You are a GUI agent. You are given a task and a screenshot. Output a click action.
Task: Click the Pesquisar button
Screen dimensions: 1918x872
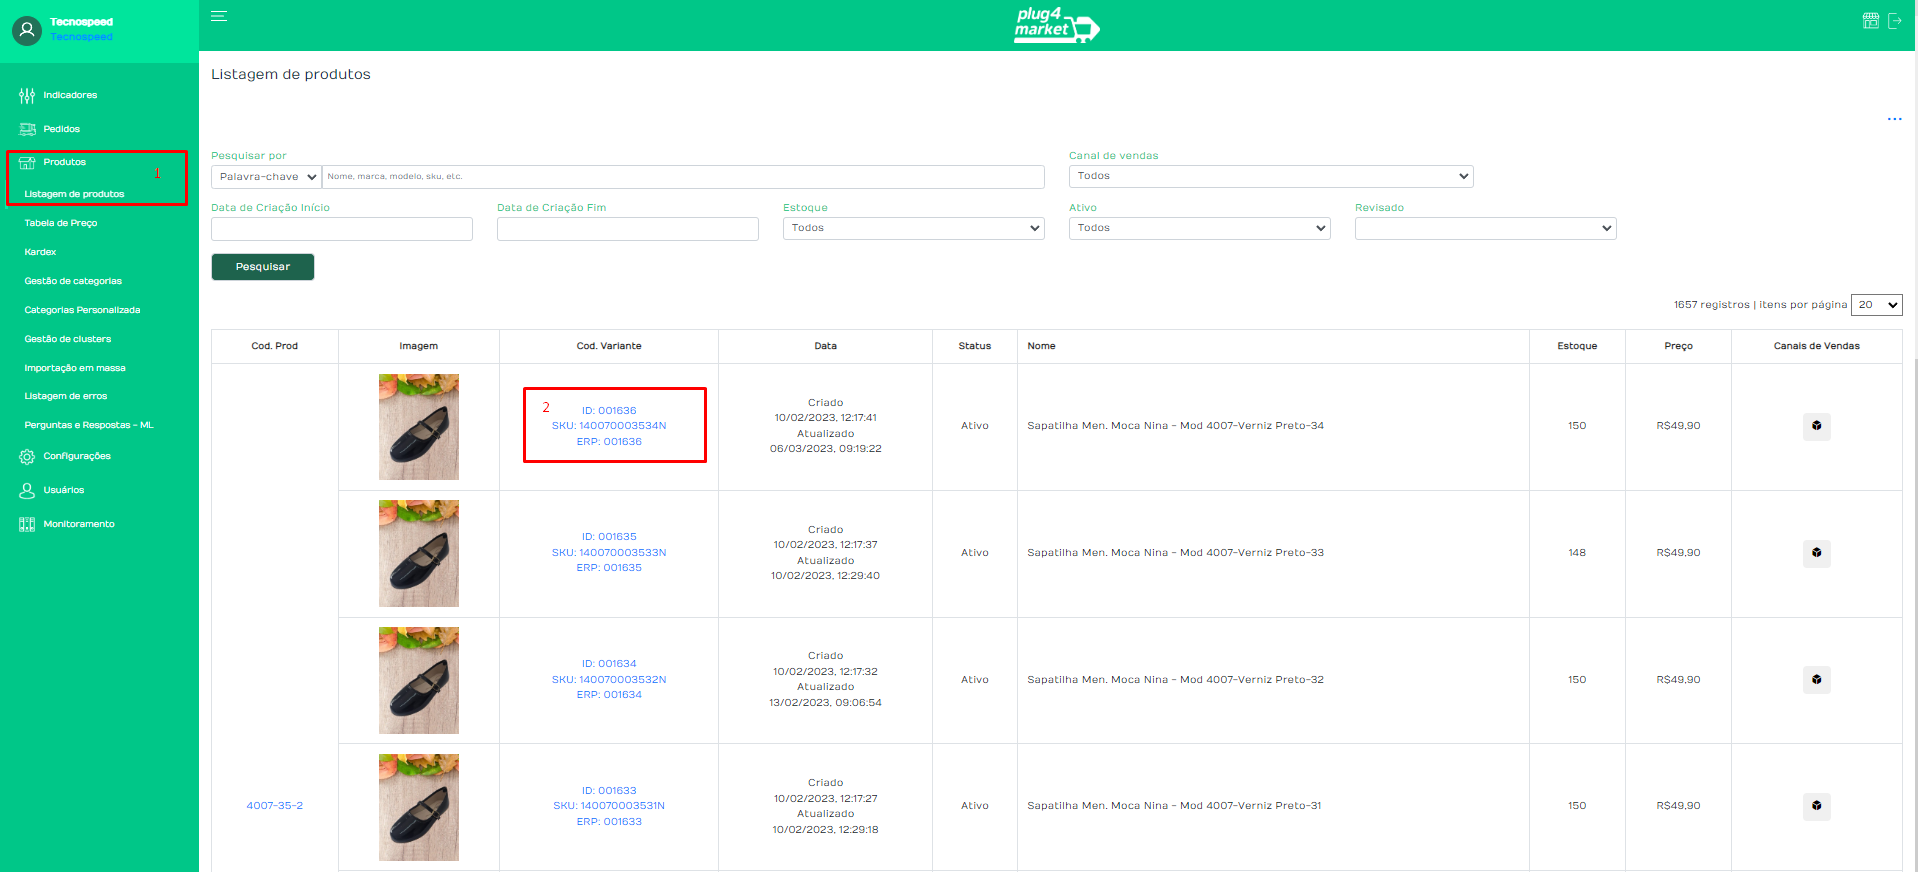click(263, 267)
